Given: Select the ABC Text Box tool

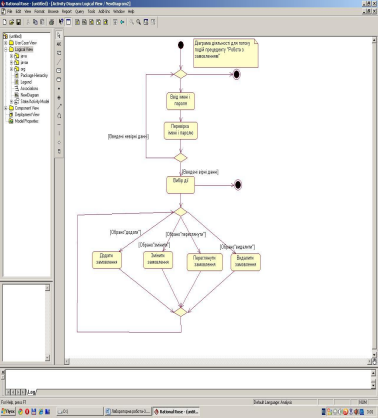Looking at the screenshot, I should click(59, 44).
